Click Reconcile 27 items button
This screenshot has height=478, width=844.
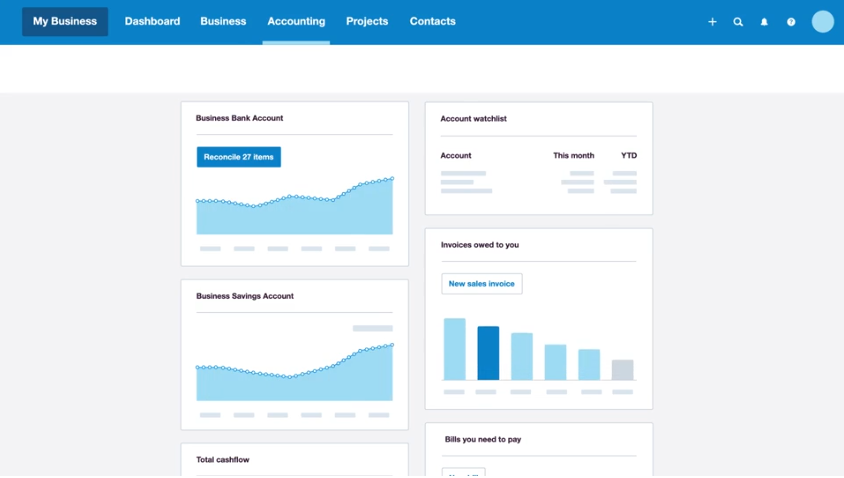point(238,157)
